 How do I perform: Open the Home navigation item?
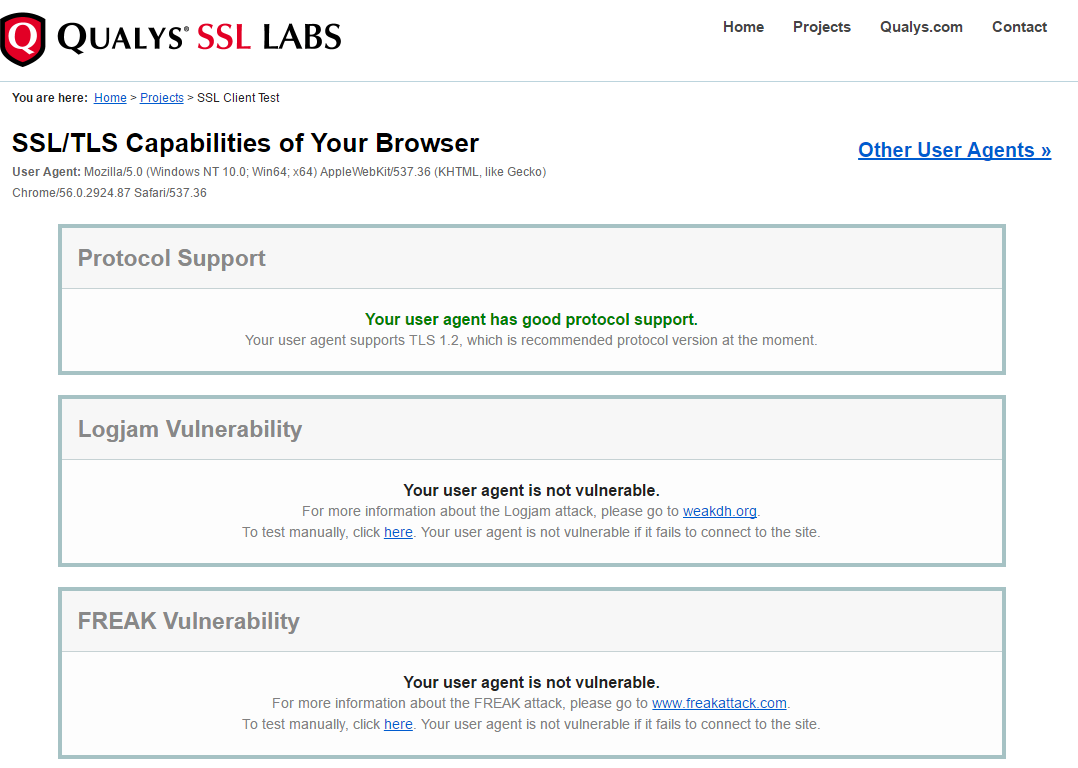pos(743,27)
